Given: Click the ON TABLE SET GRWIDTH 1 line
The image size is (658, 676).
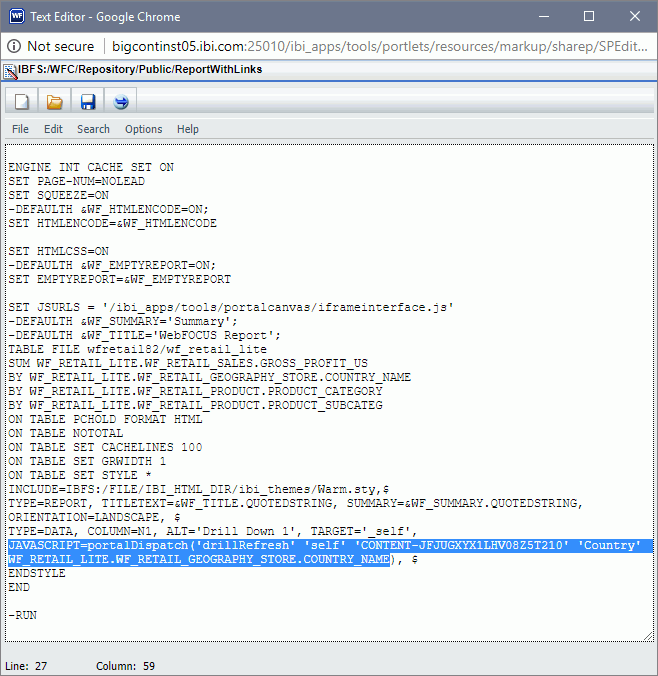Looking at the screenshot, I should 87,461.
